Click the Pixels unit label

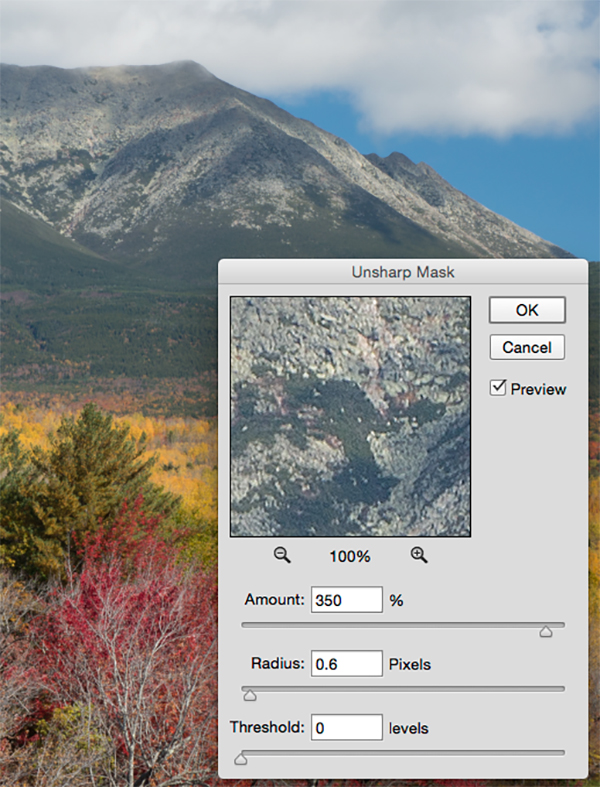pos(410,665)
